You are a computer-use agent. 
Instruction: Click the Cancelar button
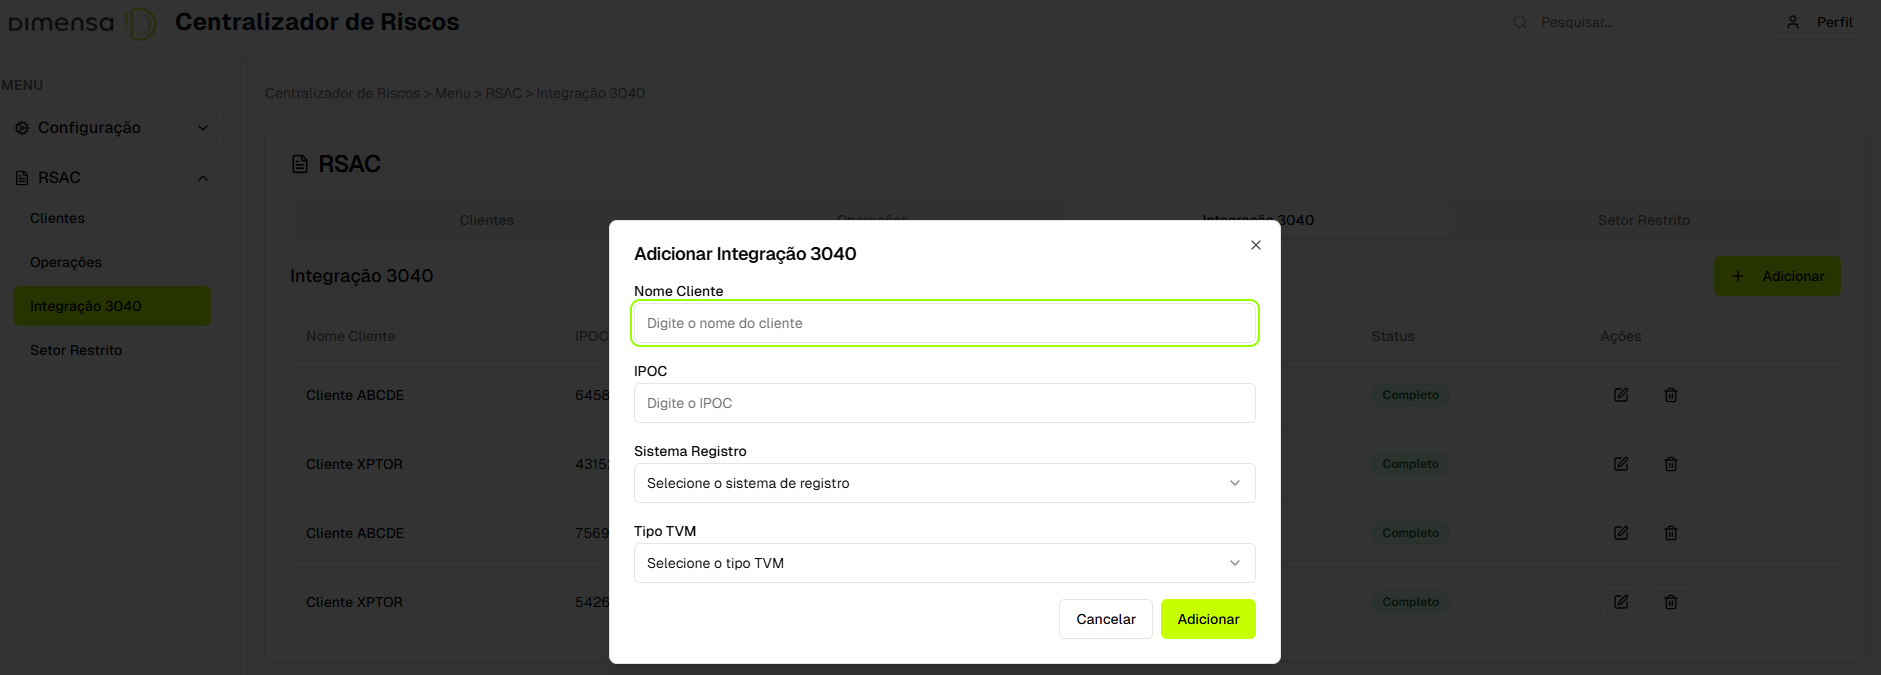[1105, 619]
